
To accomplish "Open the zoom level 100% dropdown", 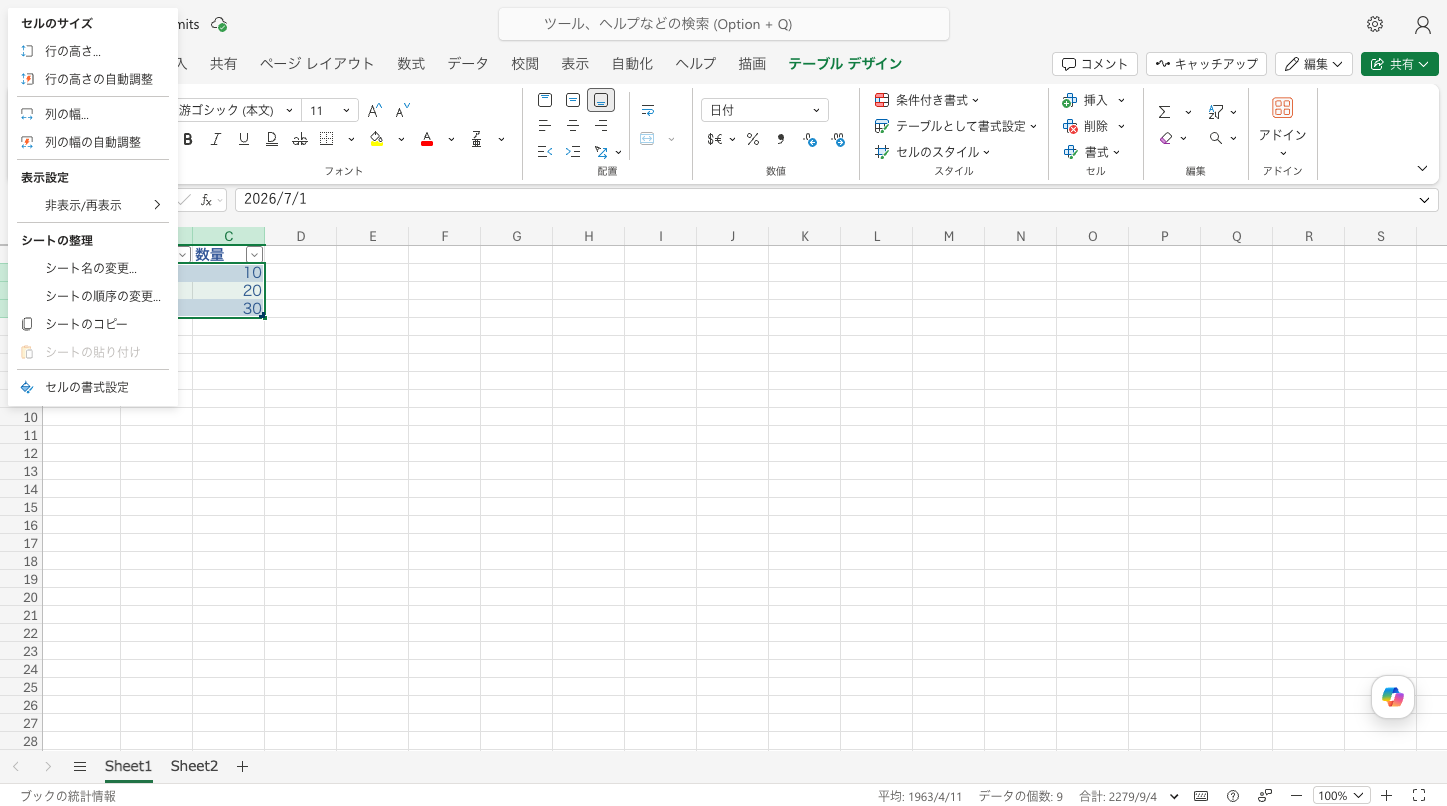I will point(1341,796).
